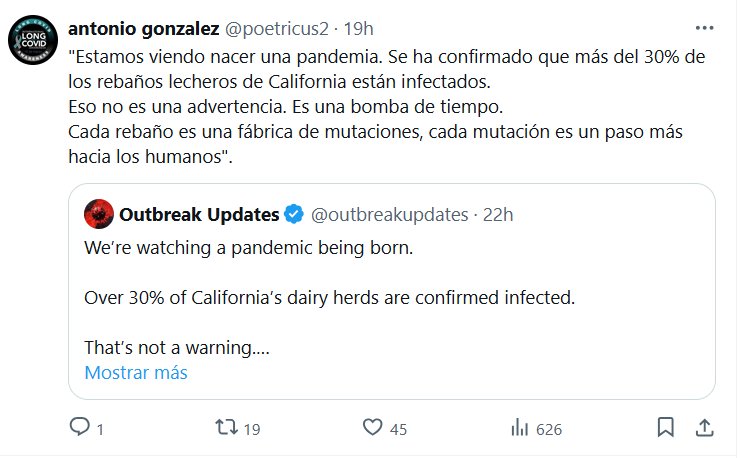Bookmark this tweet
The height and width of the screenshot is (458, 742).
665,427
